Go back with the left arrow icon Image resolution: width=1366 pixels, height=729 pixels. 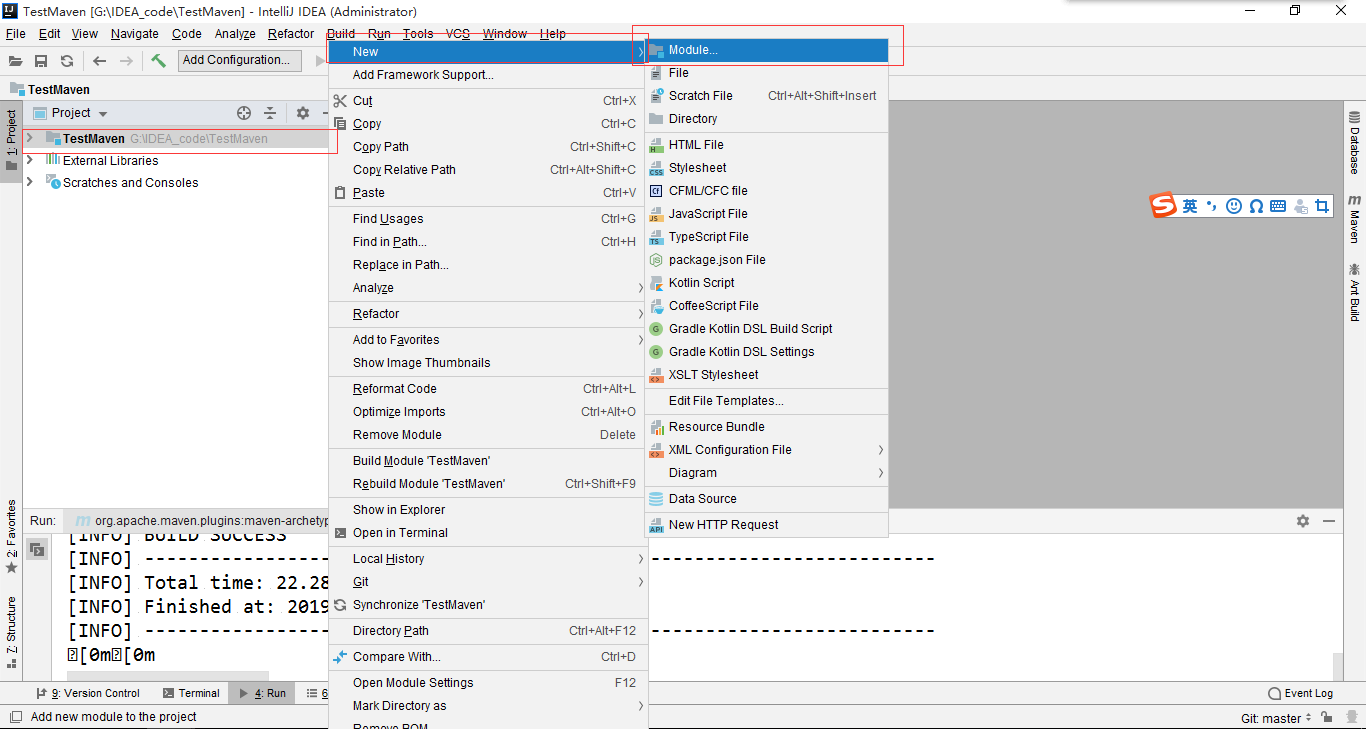click(99, 61)
